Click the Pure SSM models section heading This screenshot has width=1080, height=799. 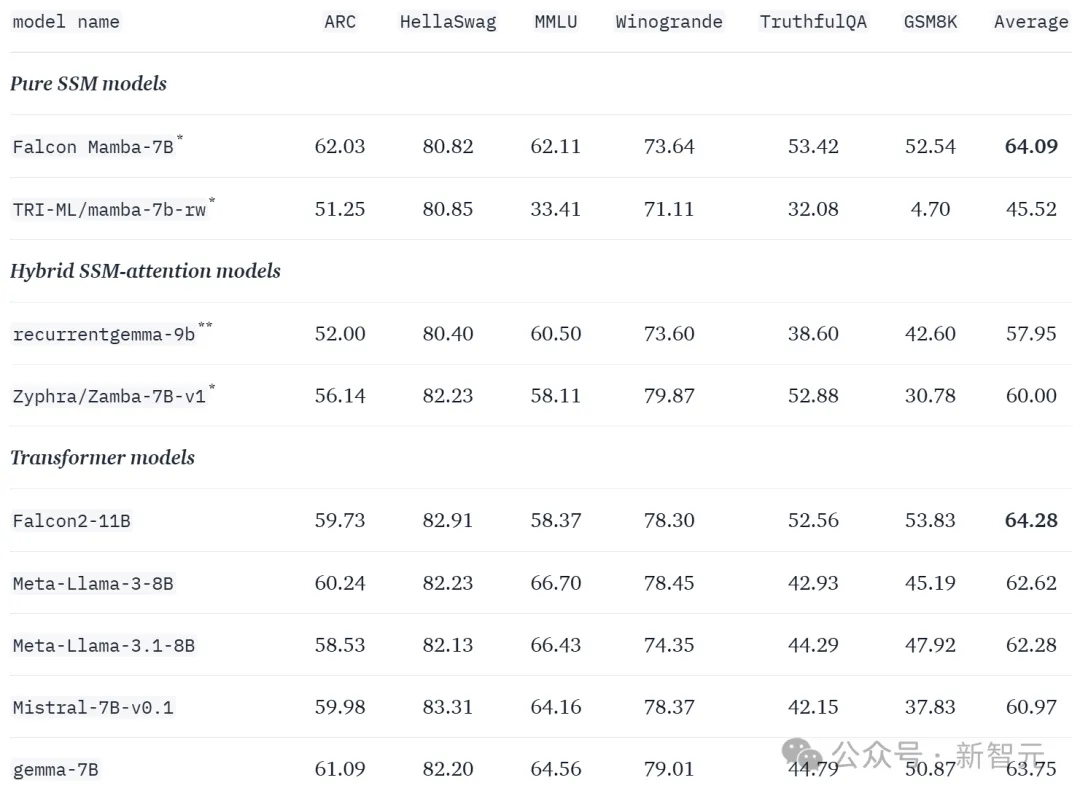(x=88, y=83)
